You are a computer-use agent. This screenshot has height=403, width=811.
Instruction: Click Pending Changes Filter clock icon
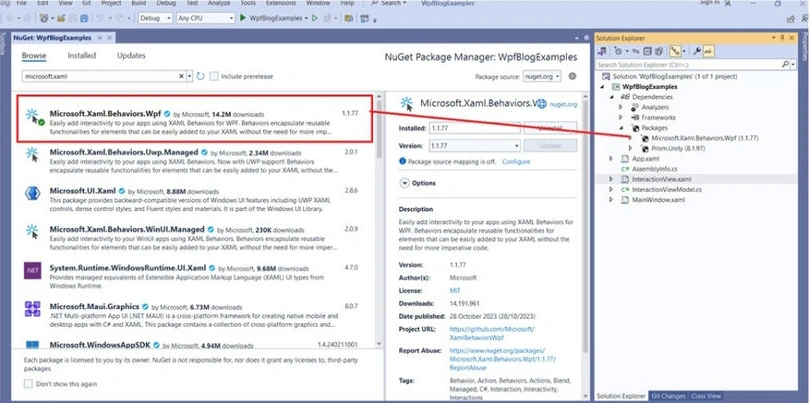pyautogui.click(x=618, y=51)
